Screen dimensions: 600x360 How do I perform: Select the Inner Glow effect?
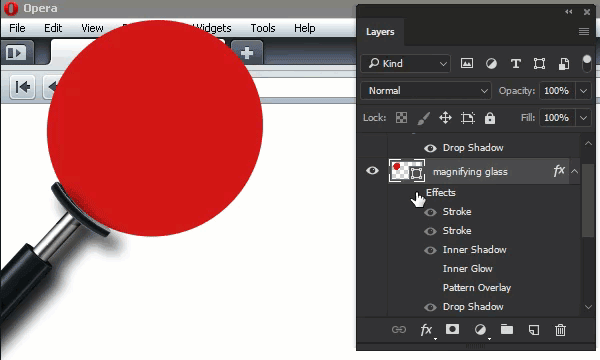pos(468,269)
